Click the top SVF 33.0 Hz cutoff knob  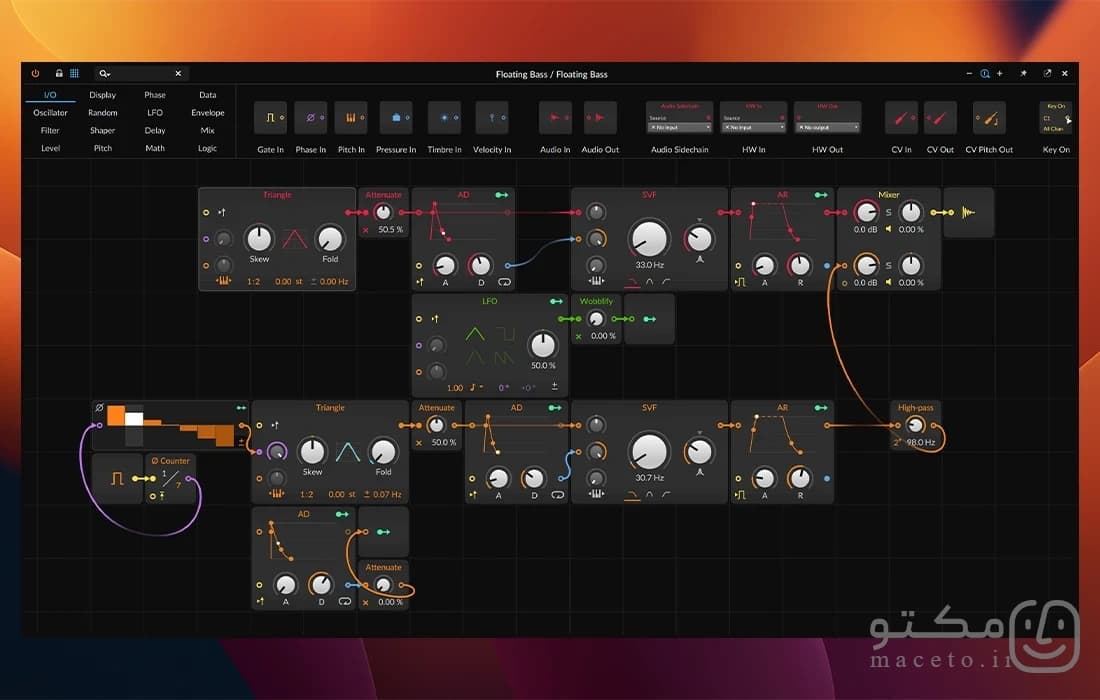[x=649, y=238]
